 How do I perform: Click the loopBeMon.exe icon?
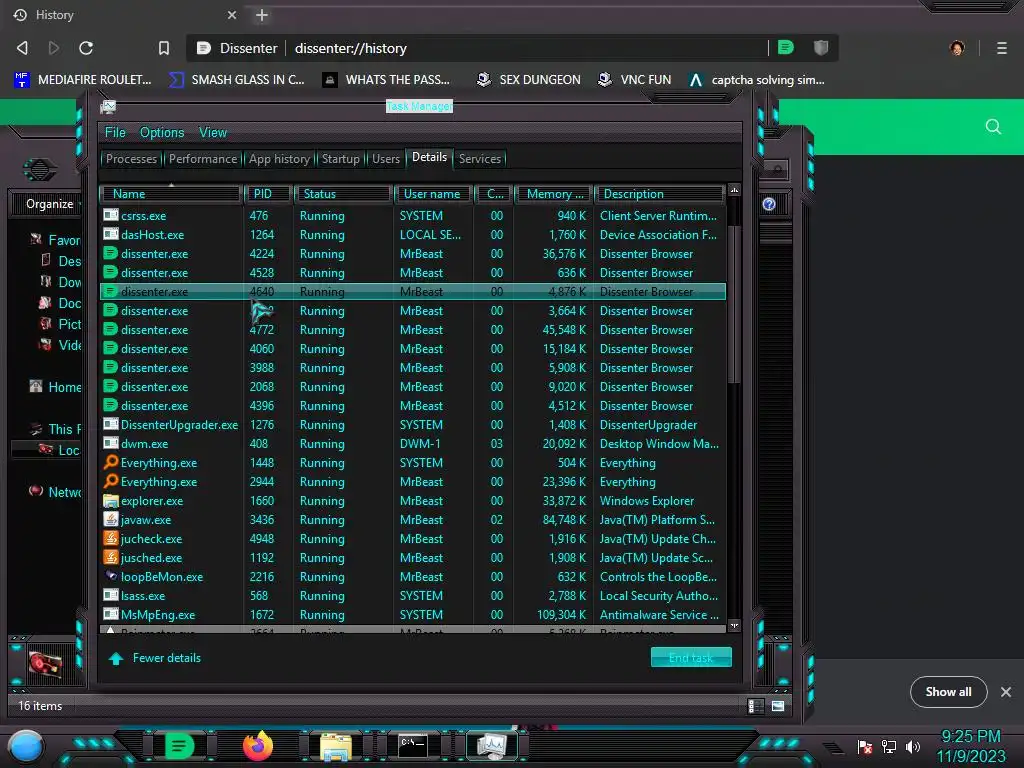111,577
